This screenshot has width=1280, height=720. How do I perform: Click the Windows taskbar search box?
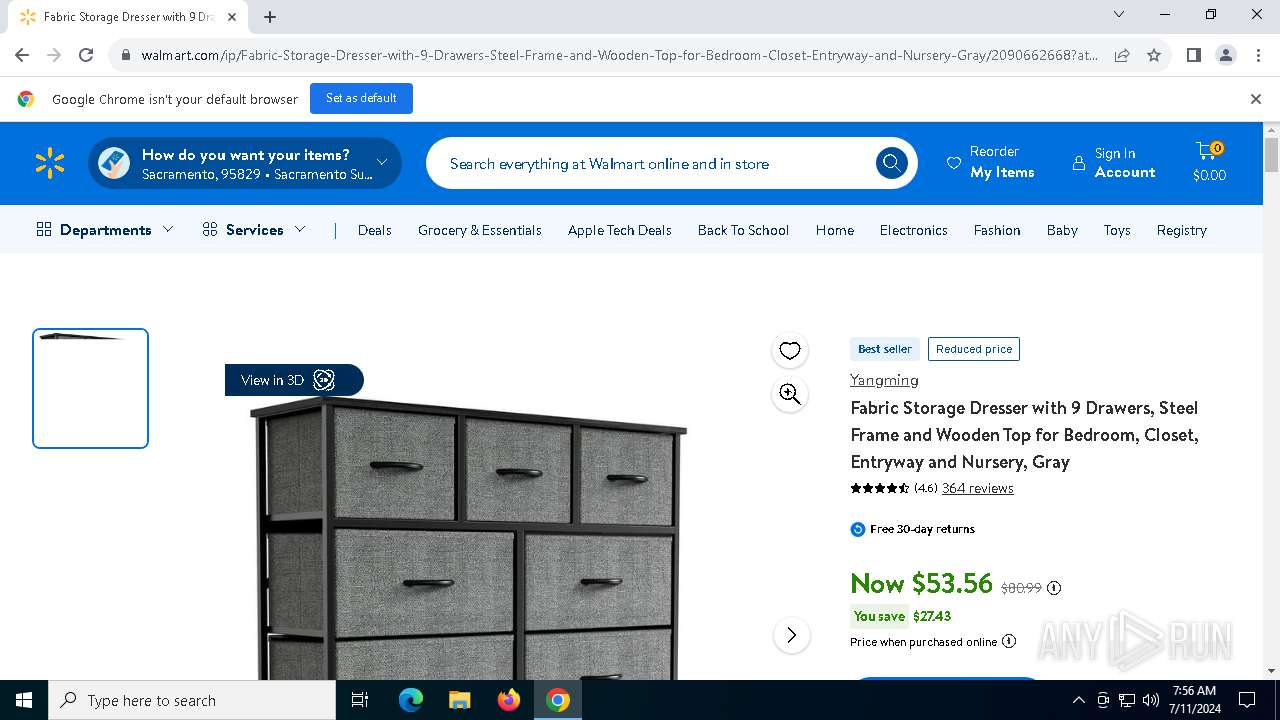click(x=192, y=700)
